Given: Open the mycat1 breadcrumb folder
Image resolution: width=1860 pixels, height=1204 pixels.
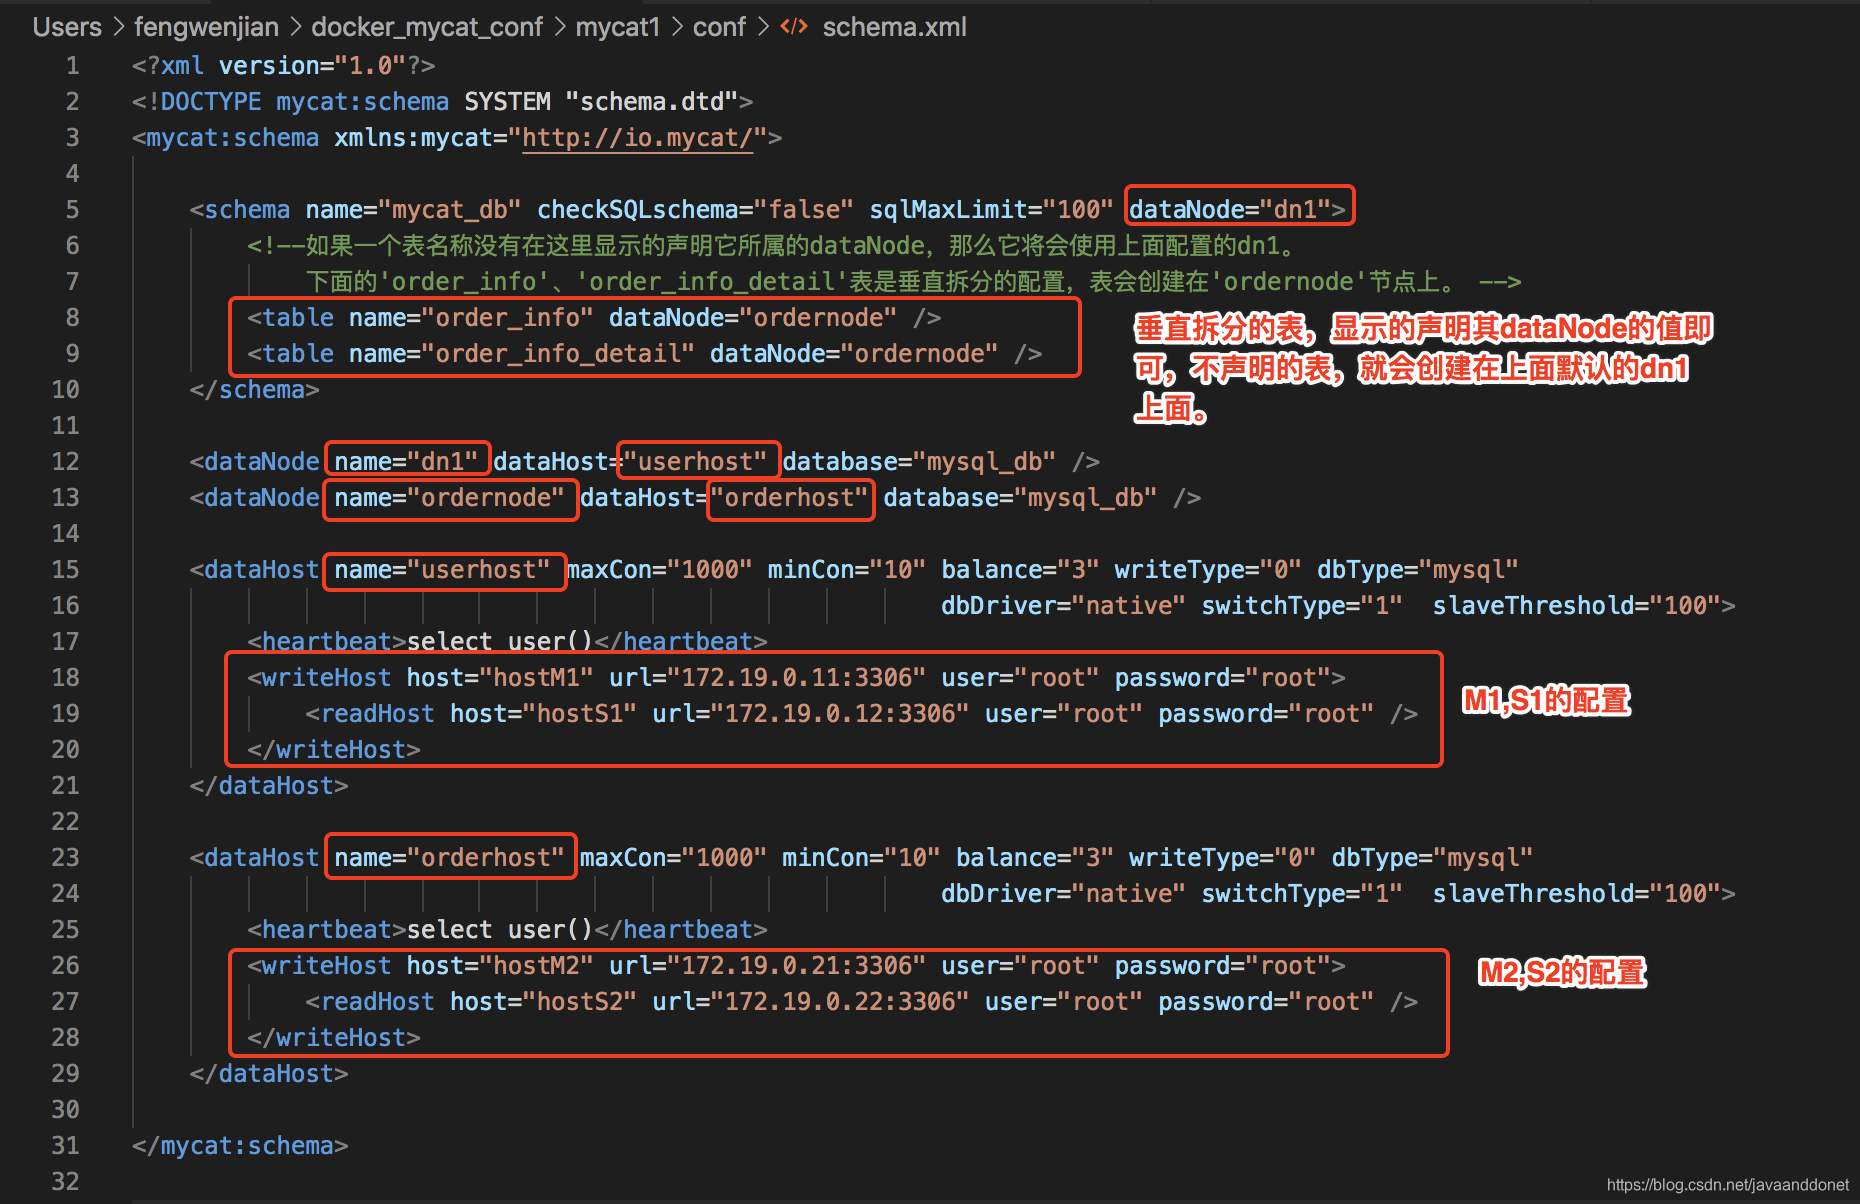Looking at the screenshot, I should [x=617, y=27].
